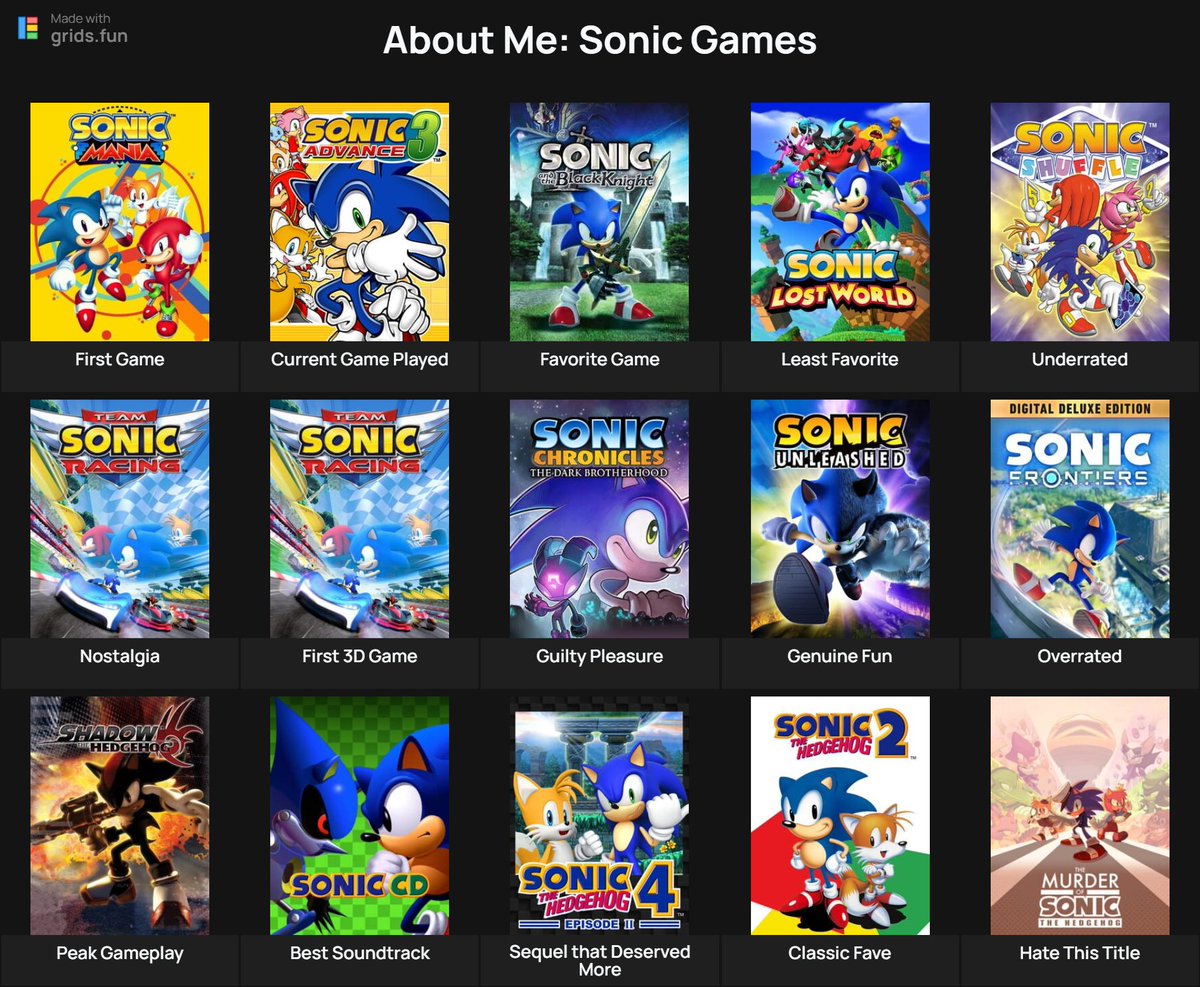Choose the Sonic the Hedgehog 2 cover
Image resolution: width=1200 pixels, height=987 pixels.
click(x=840, y=816)
